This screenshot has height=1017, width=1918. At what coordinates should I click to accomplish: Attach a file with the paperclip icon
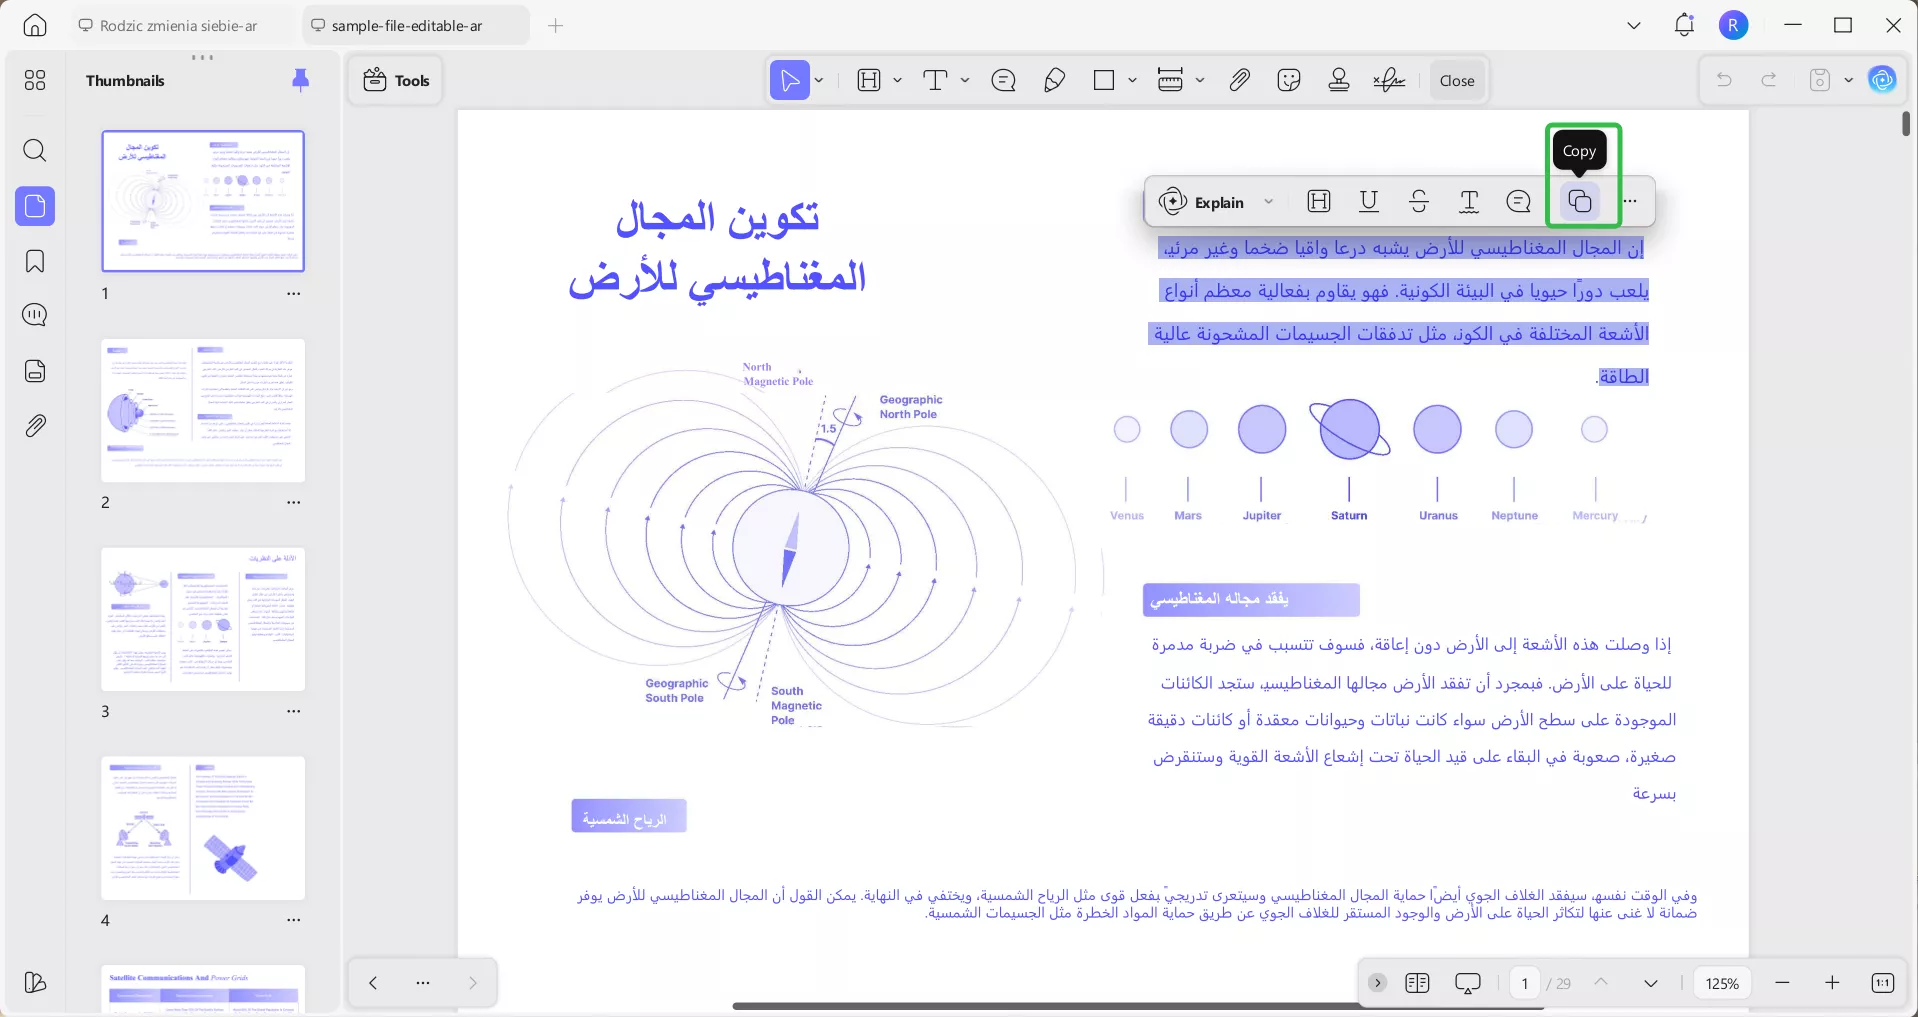pos(1239,80)
